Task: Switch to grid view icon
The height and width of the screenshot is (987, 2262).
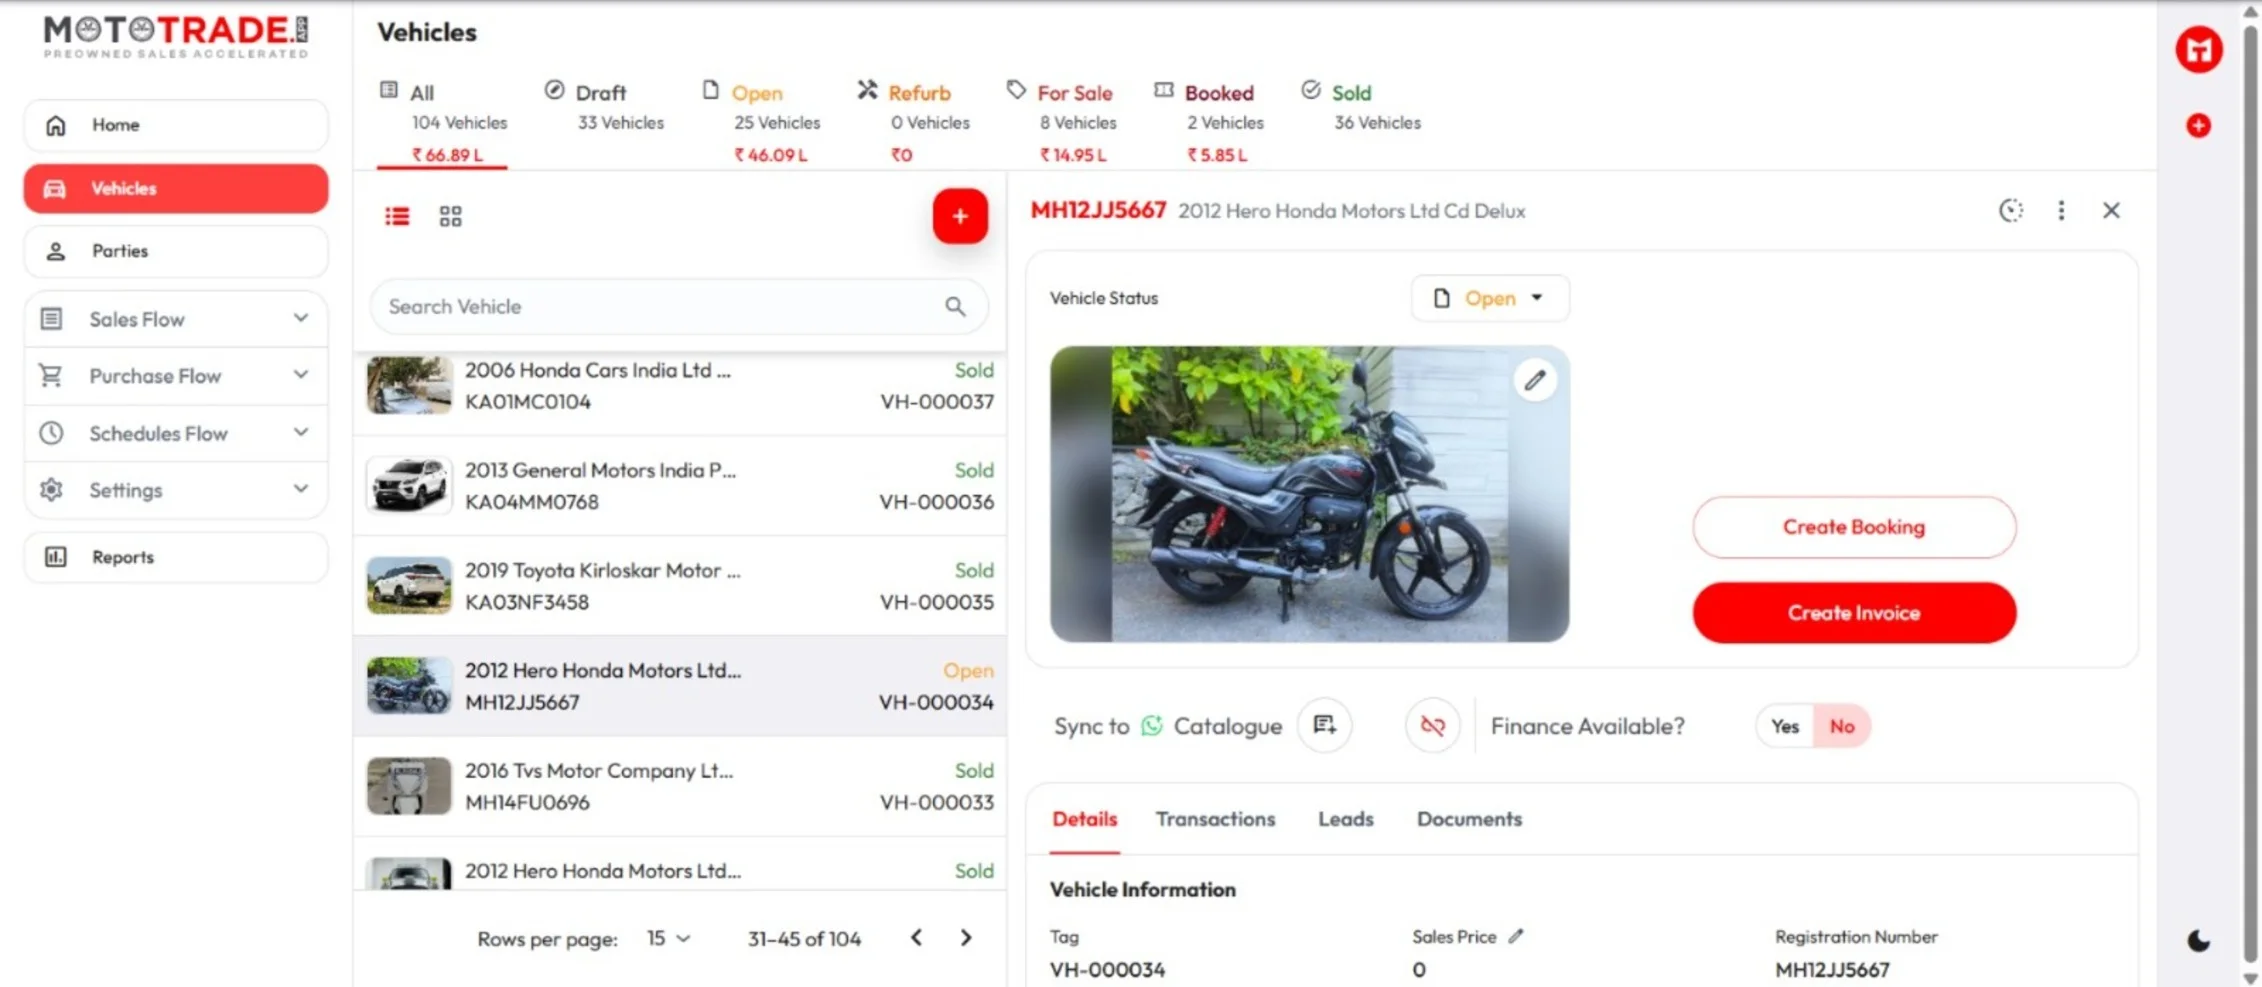Action: point(450,216)
